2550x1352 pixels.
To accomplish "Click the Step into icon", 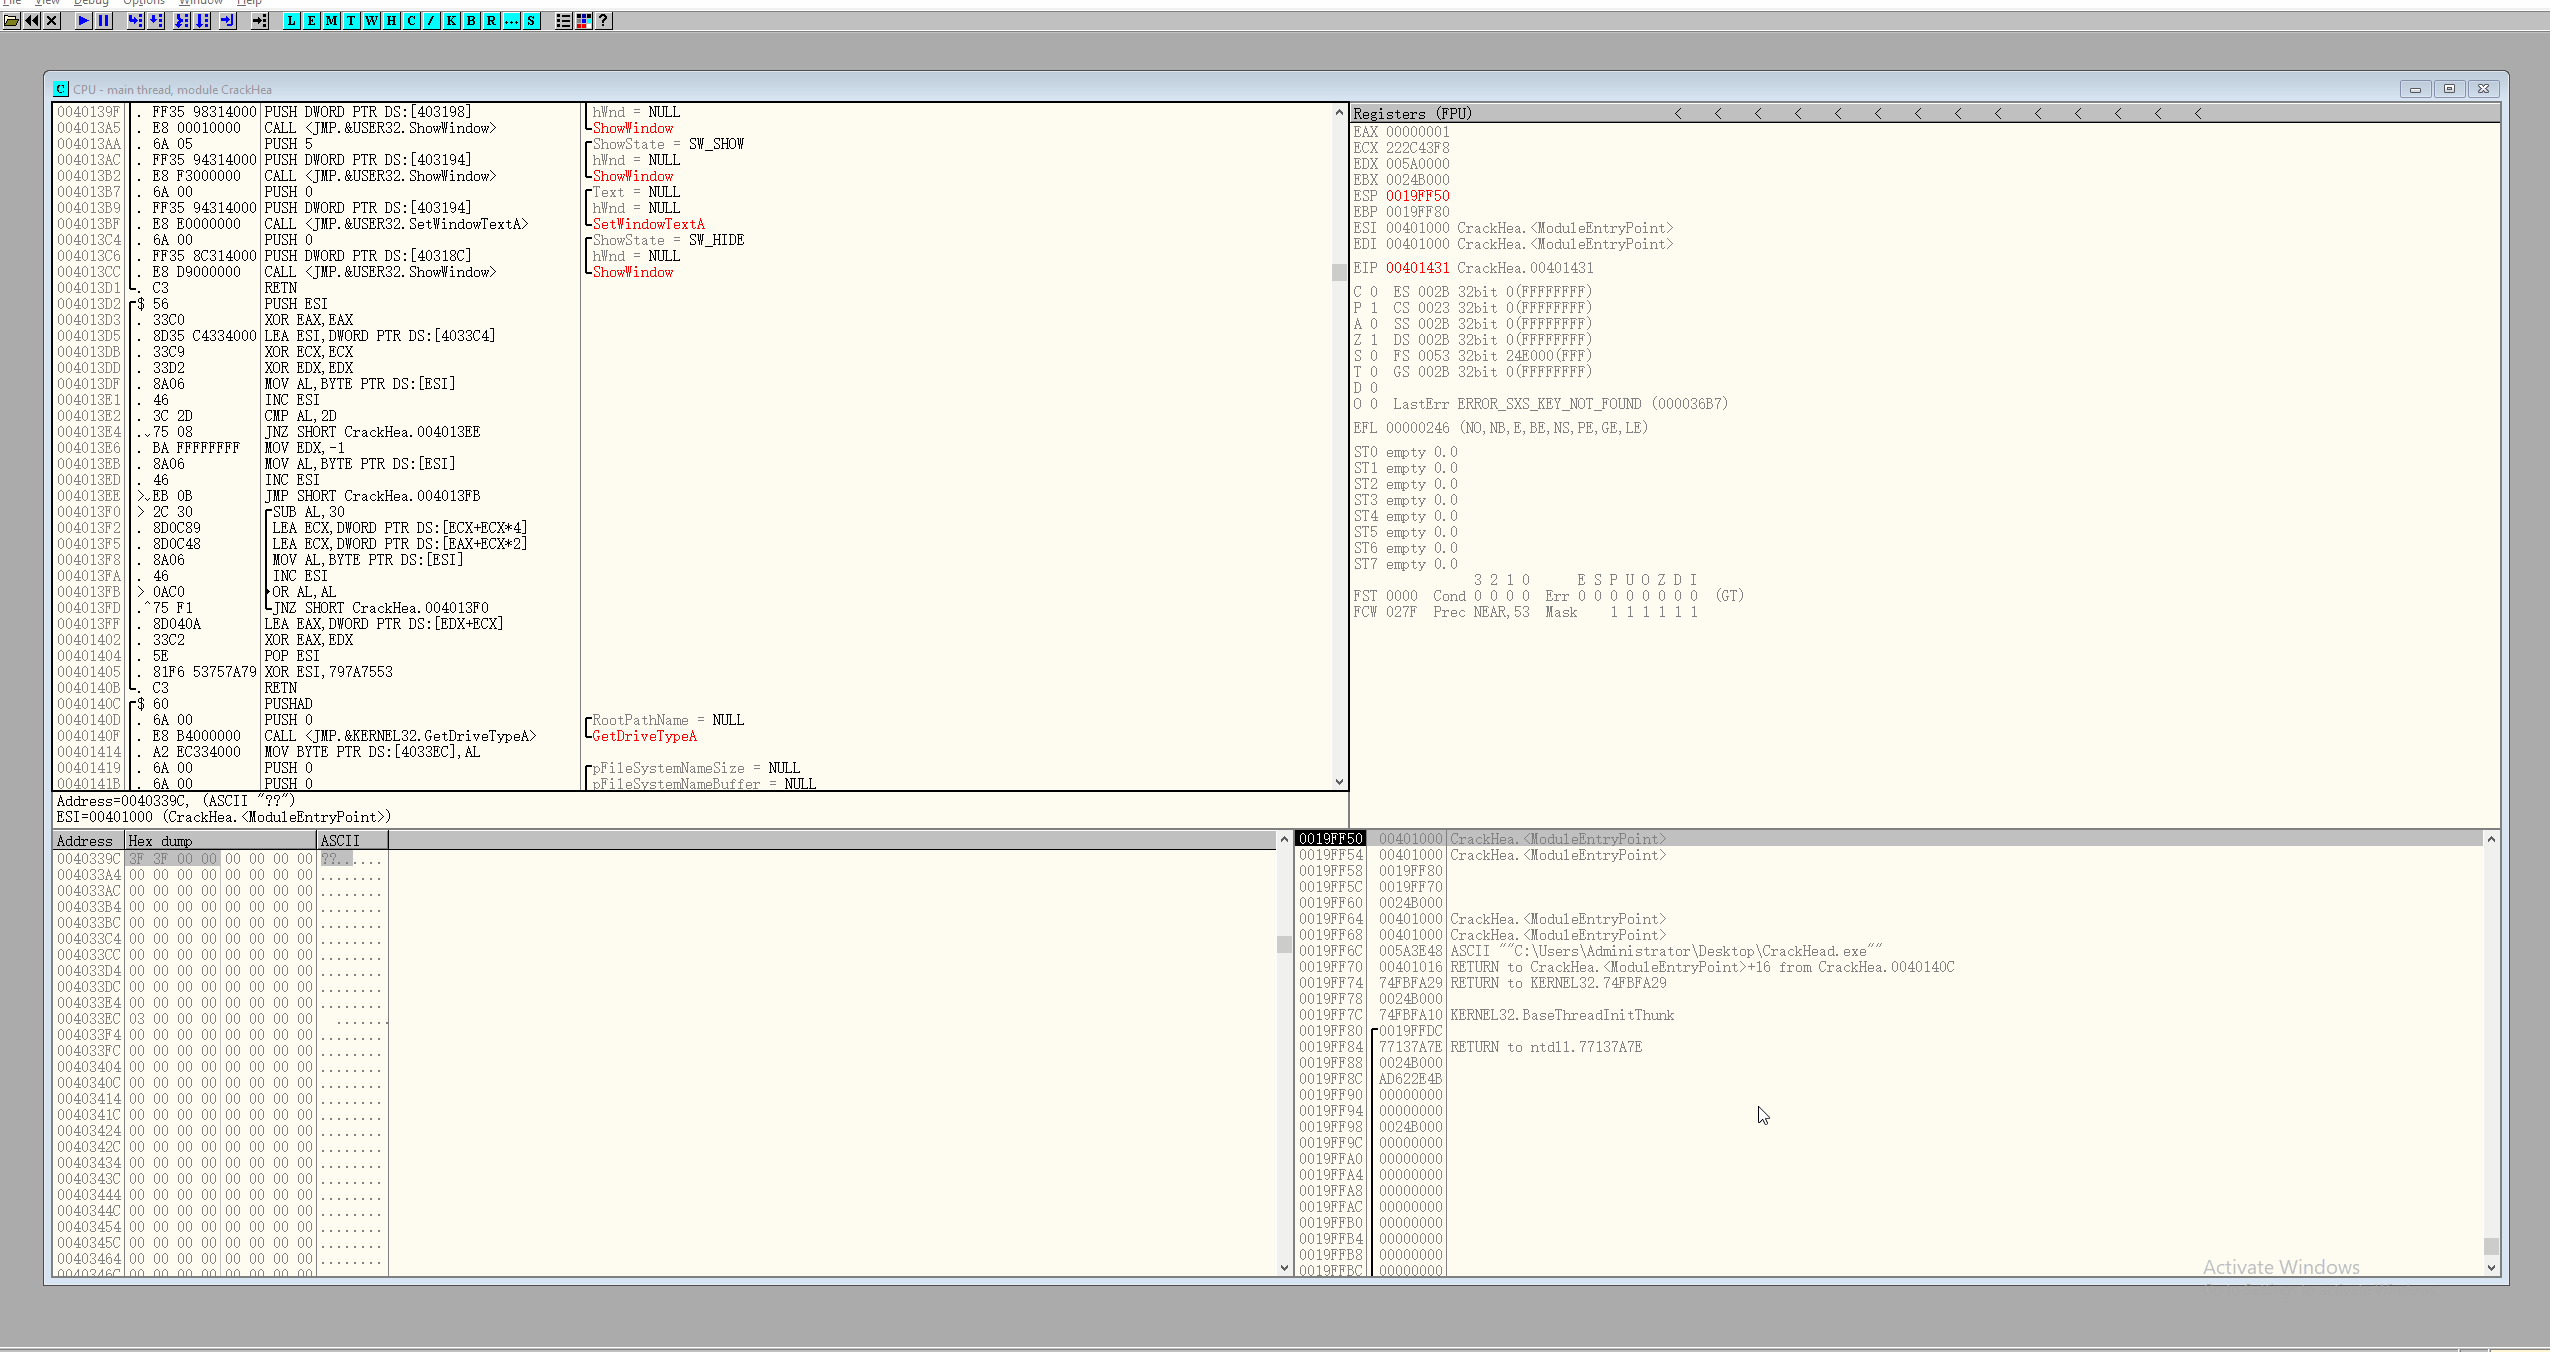I will (x=135, y=20).
